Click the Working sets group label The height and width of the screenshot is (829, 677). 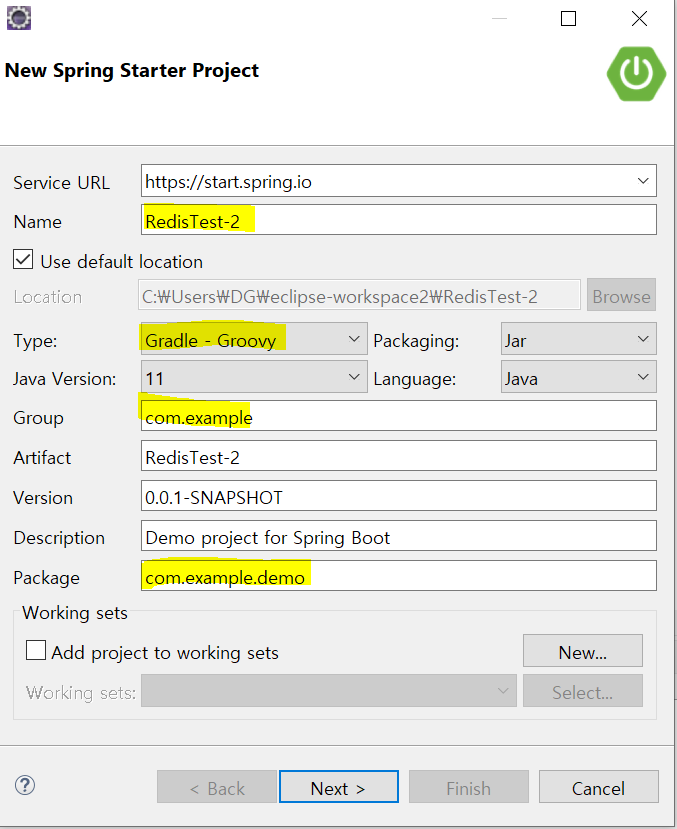point(75,613)
